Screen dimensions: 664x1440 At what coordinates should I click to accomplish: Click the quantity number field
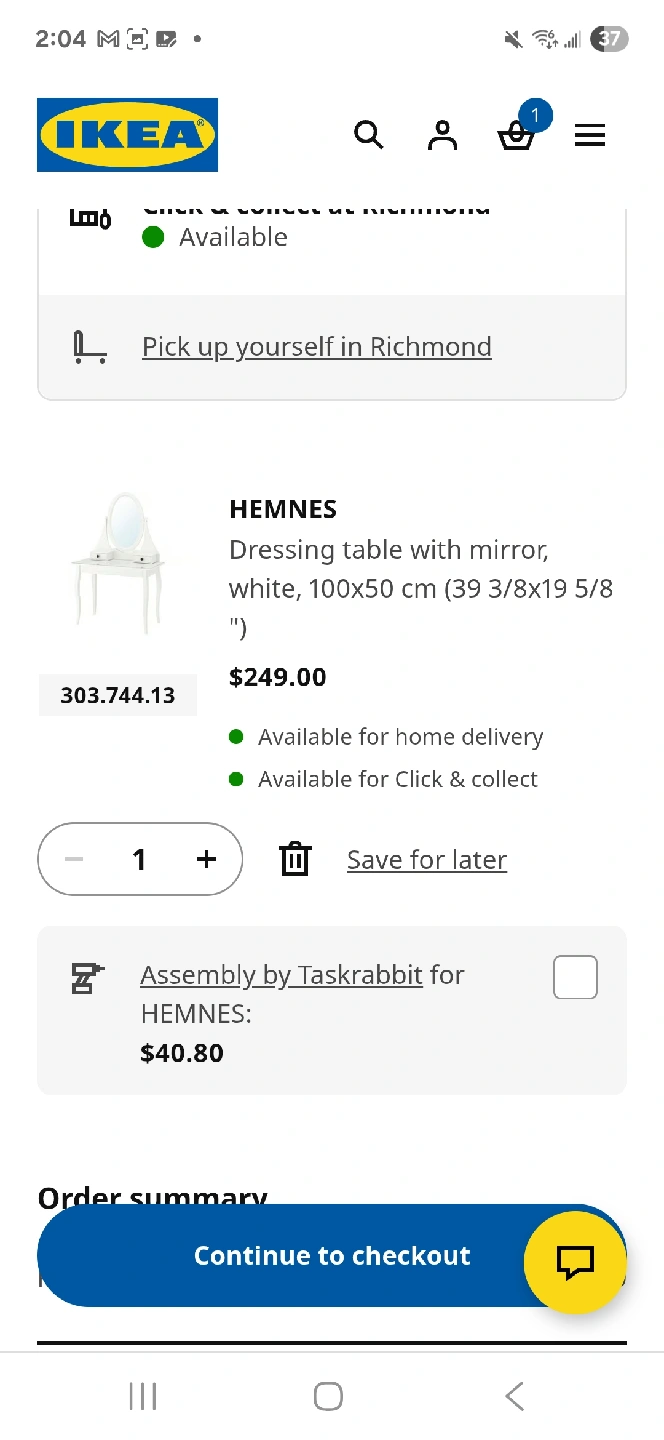click(x=140, y=859)
